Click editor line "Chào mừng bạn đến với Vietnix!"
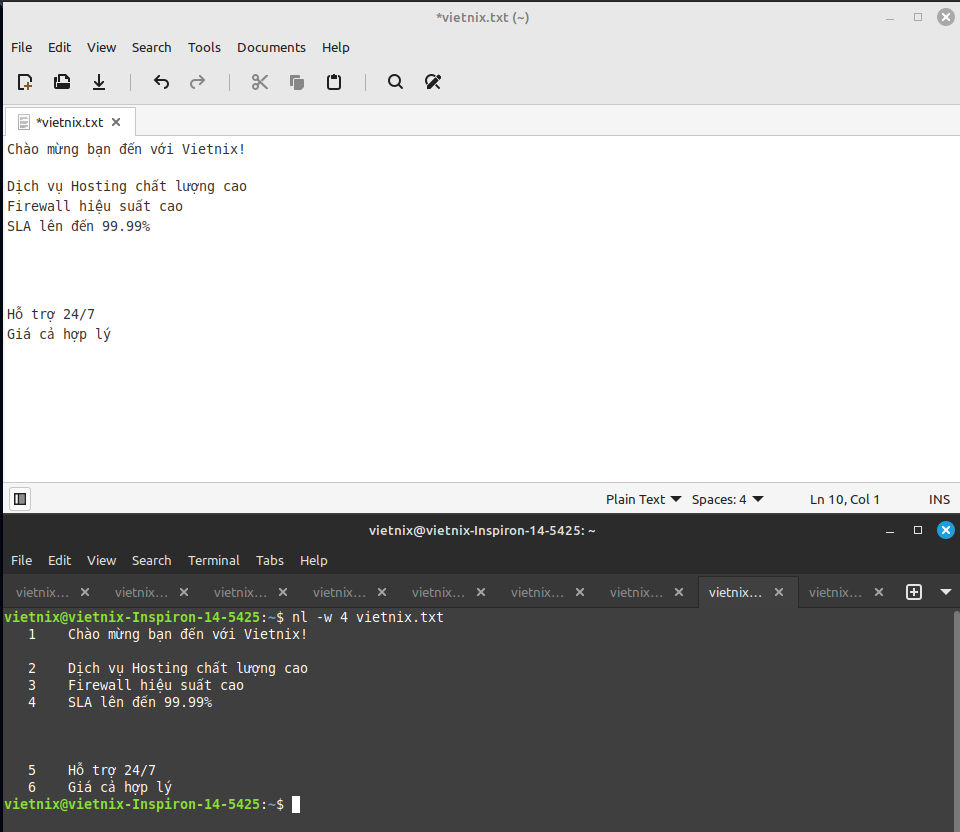The image size is (960, 832). coord(126,149)
